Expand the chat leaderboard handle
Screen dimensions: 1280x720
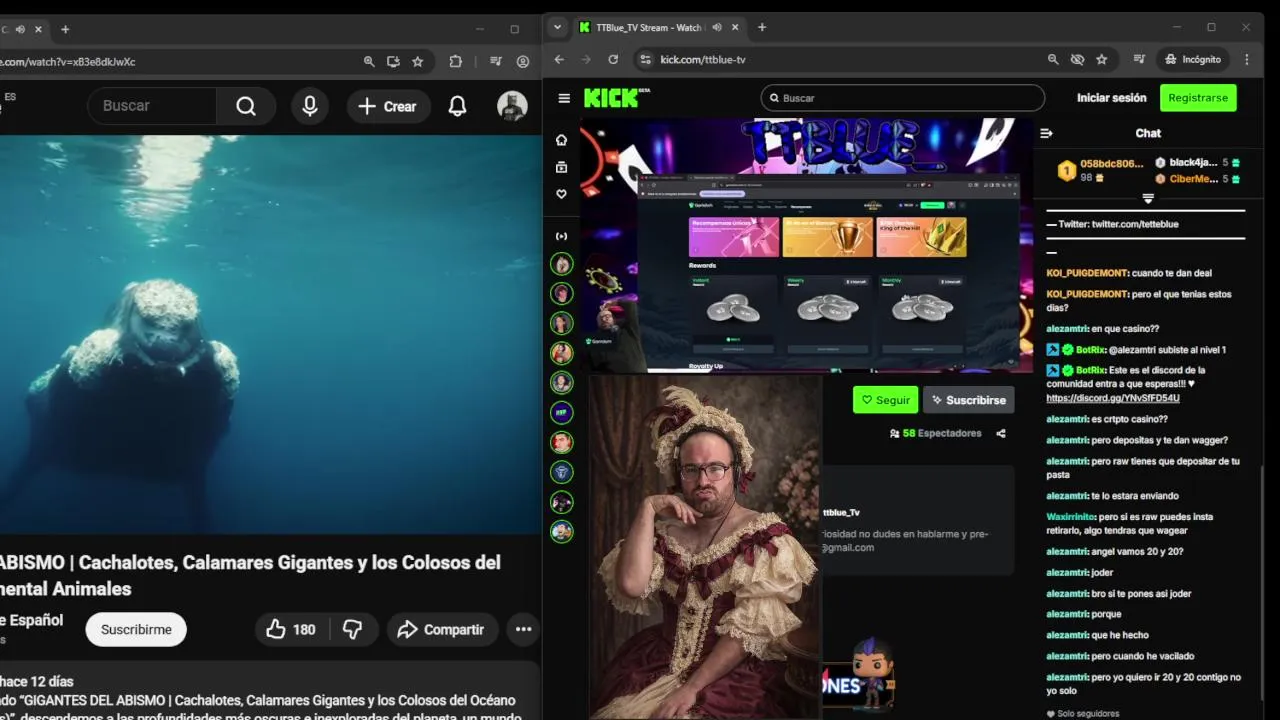(1148, 198)
